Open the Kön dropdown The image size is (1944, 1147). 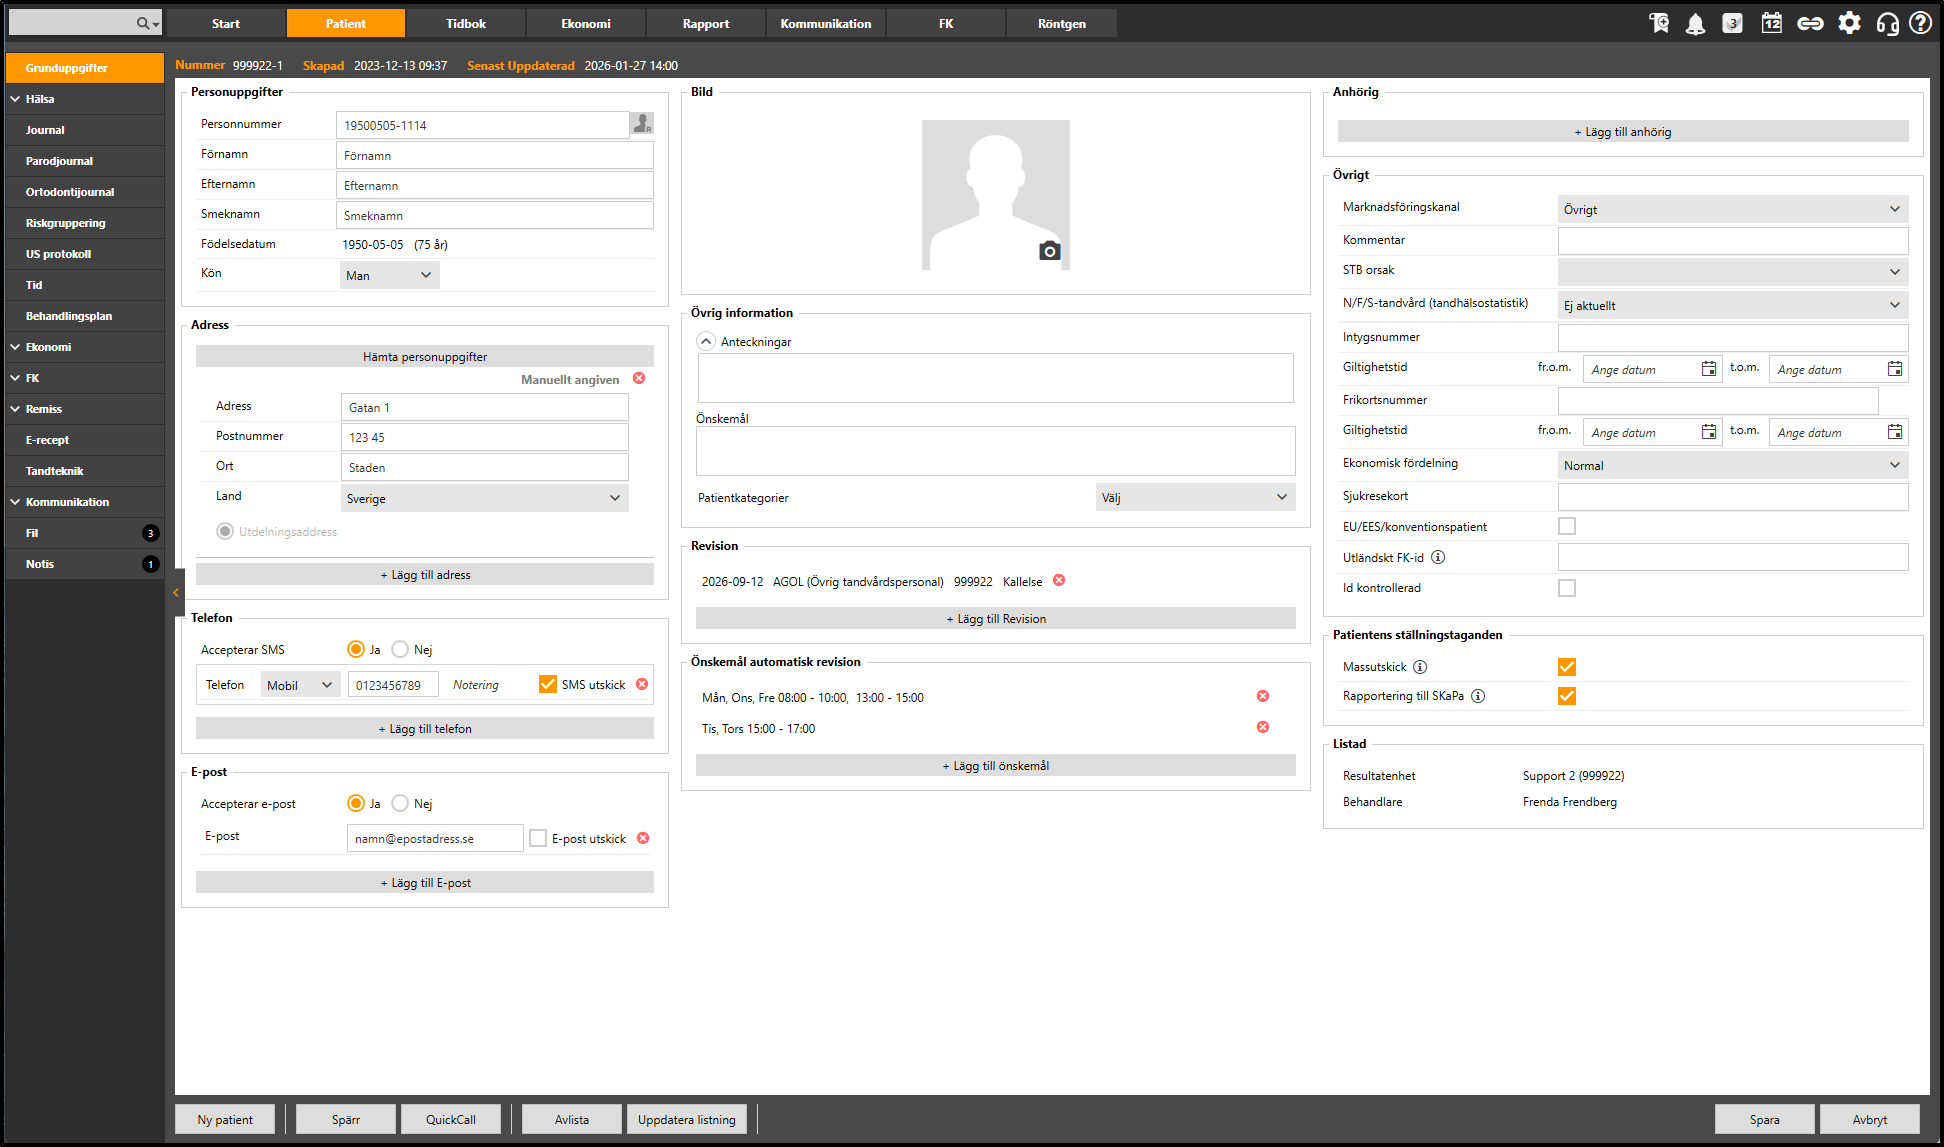(x=389, y=275)
